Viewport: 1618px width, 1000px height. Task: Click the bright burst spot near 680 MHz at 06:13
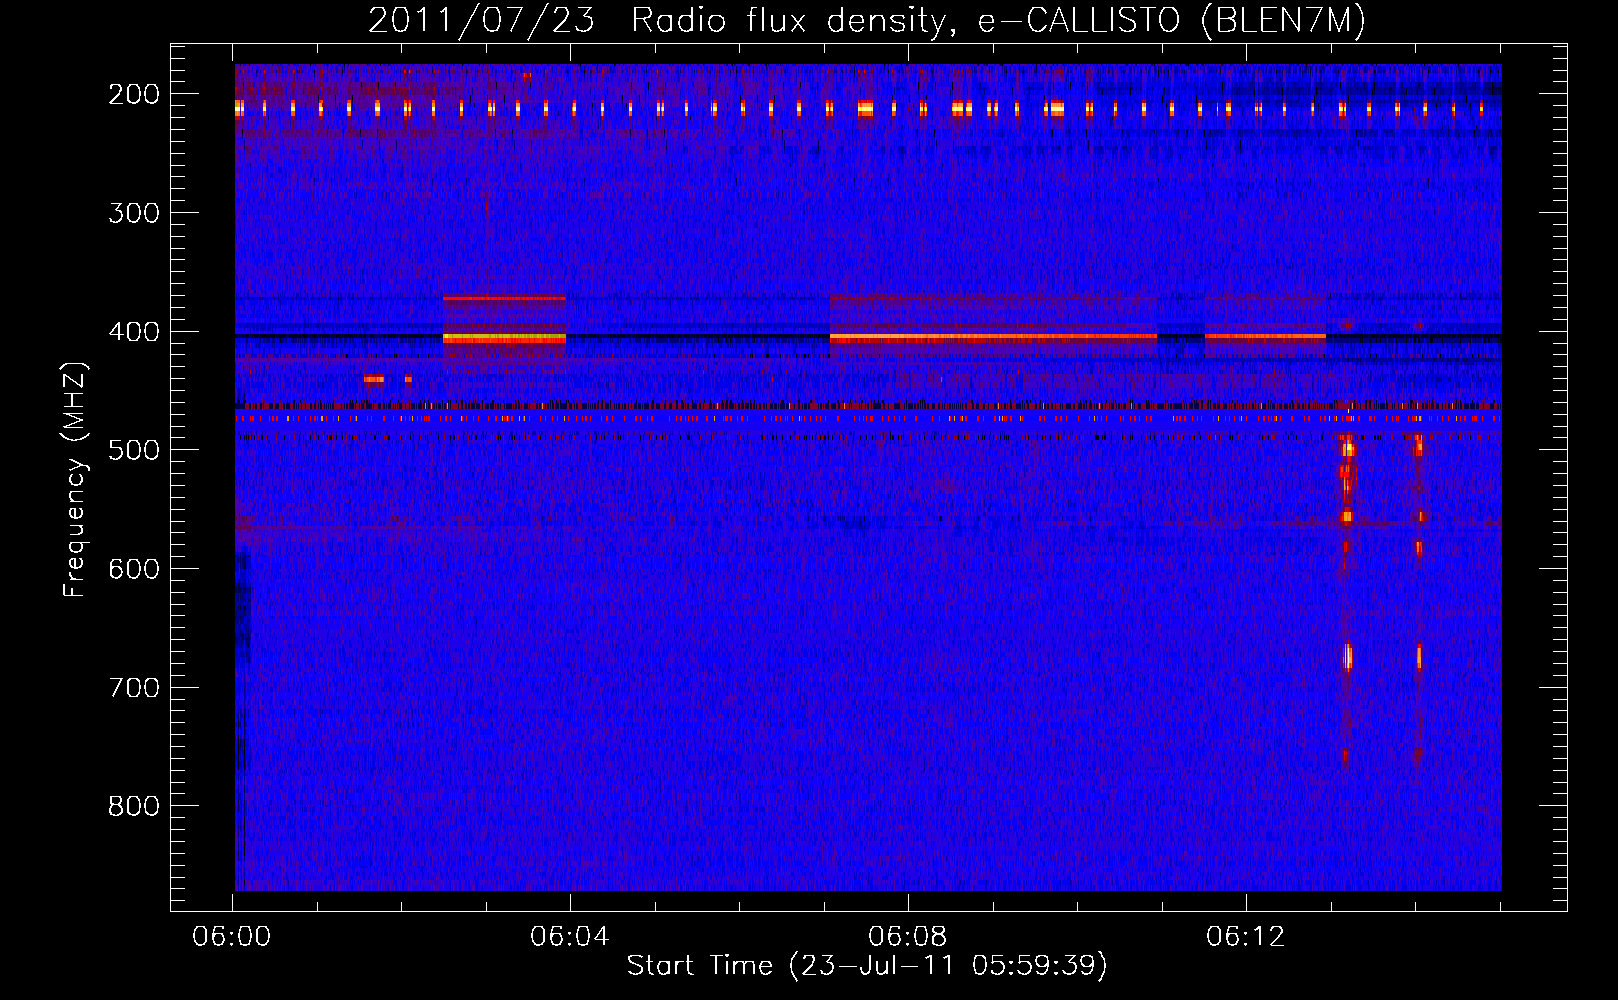[x=1347, y=657]
